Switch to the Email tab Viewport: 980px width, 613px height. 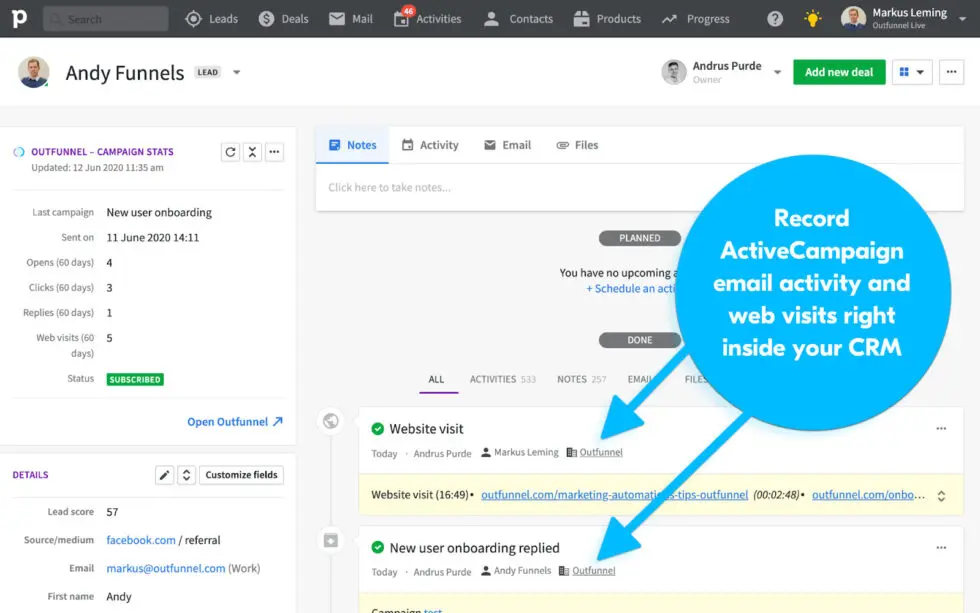tap(508, 145)
